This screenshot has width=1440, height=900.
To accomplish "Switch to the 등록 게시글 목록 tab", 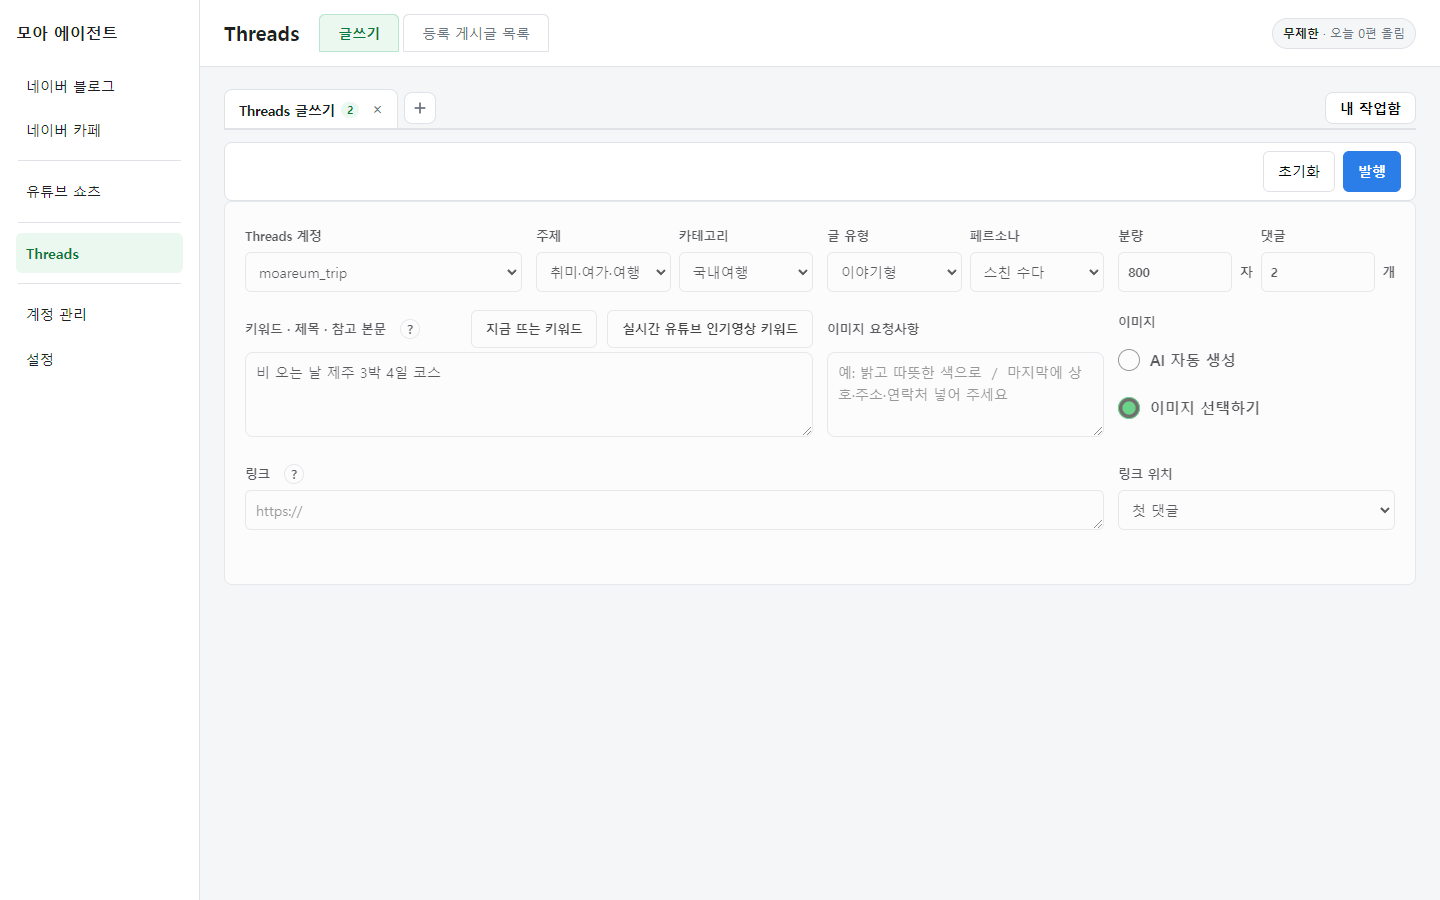I will [x=476, y=33].
